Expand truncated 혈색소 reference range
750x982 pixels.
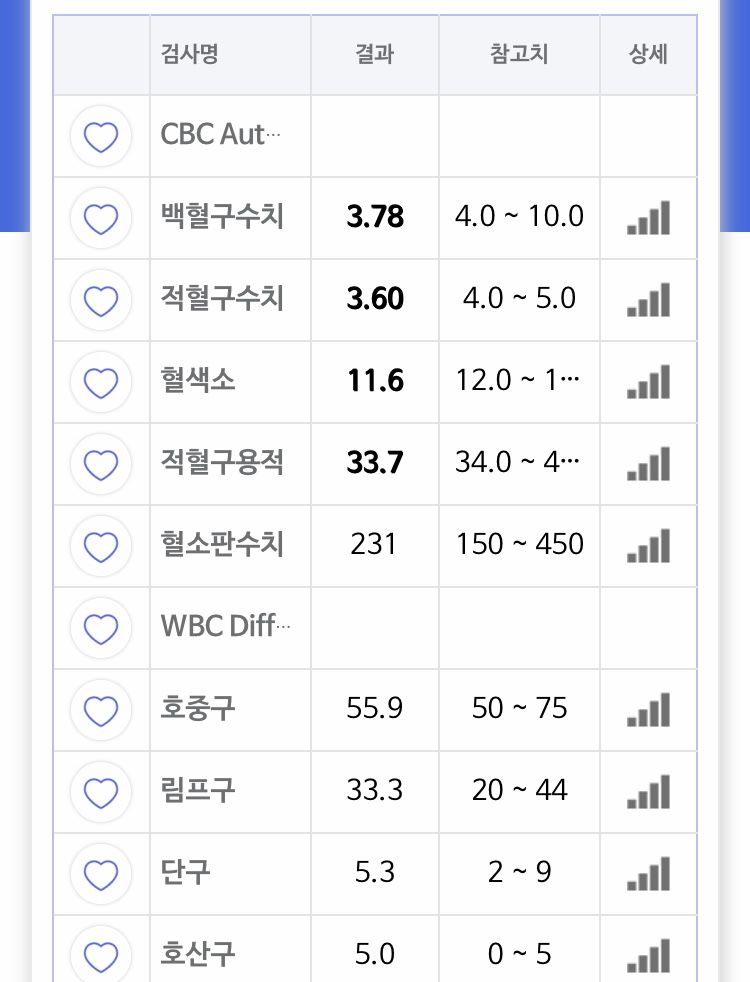[519, 381]
